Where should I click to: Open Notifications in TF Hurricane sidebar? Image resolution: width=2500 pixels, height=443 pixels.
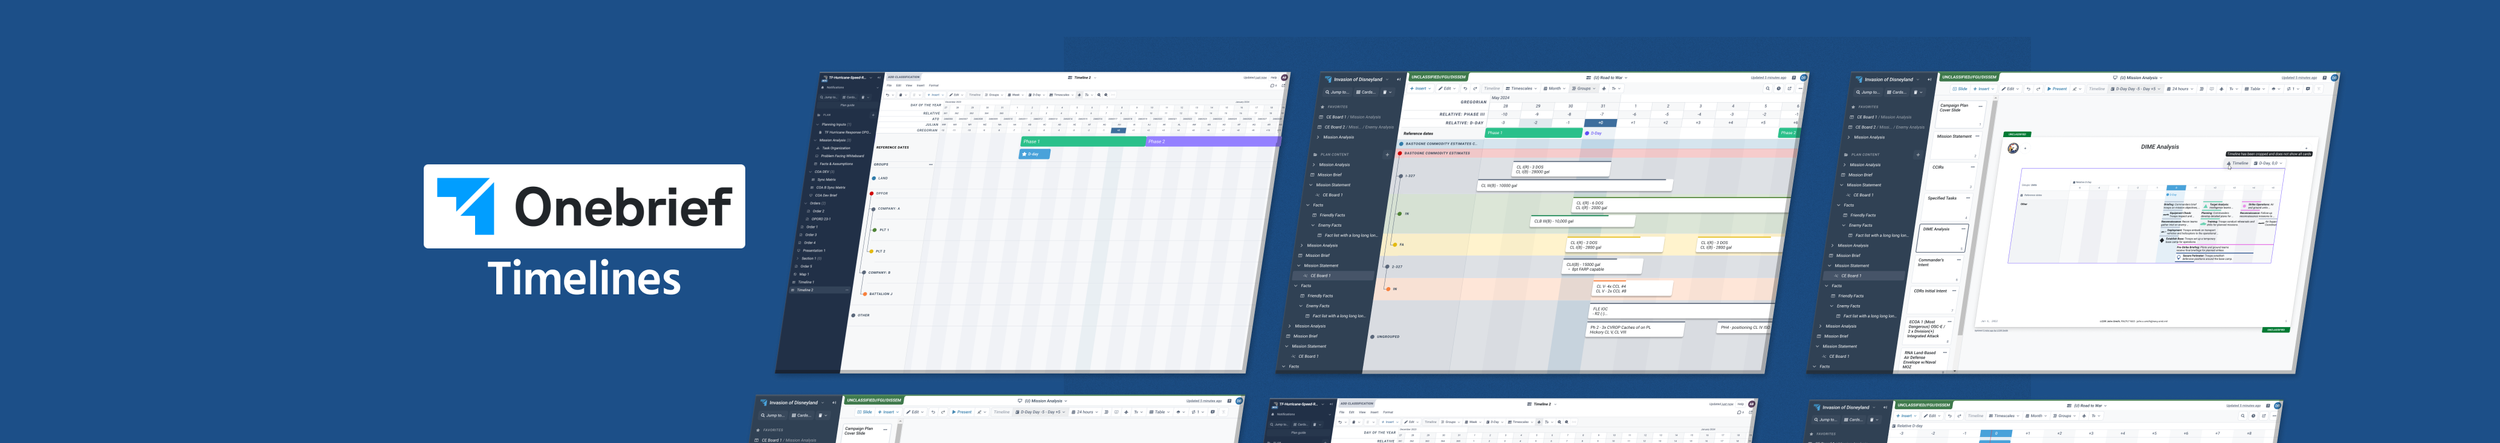click(x=835, y=87)
